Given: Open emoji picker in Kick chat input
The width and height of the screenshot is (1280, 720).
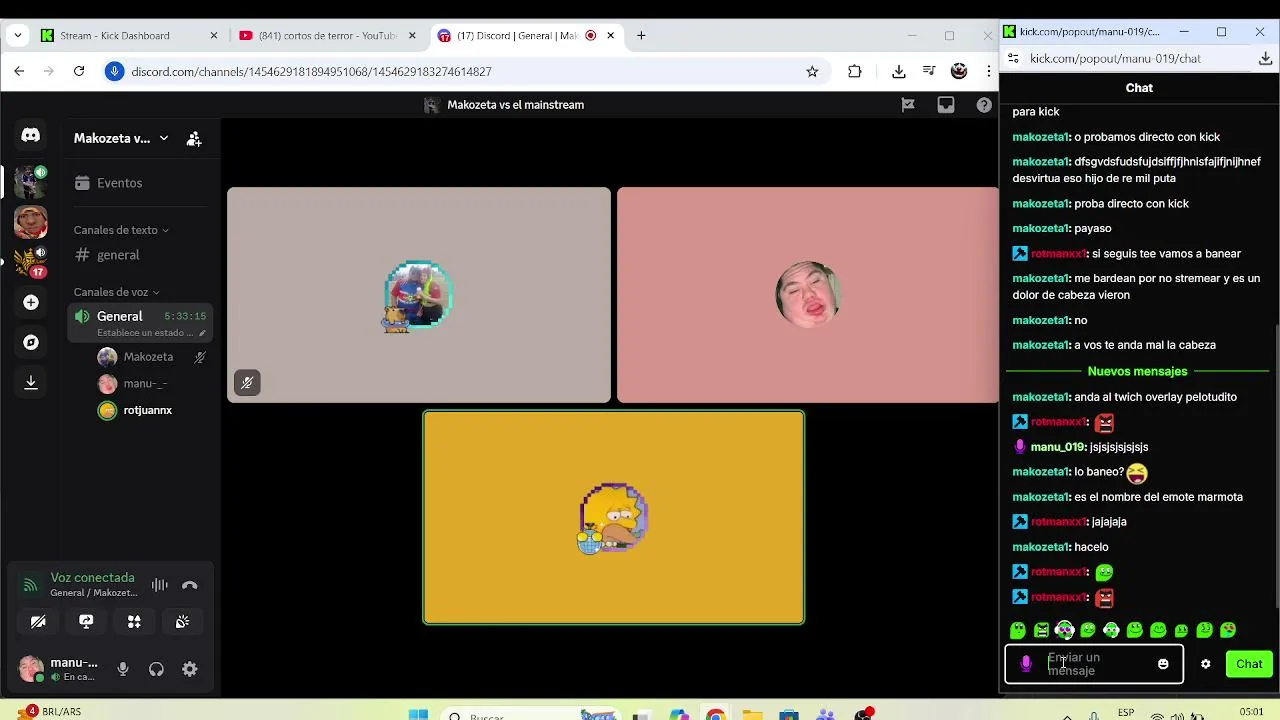Looking at the screenshot, I should coord(1163,664).
